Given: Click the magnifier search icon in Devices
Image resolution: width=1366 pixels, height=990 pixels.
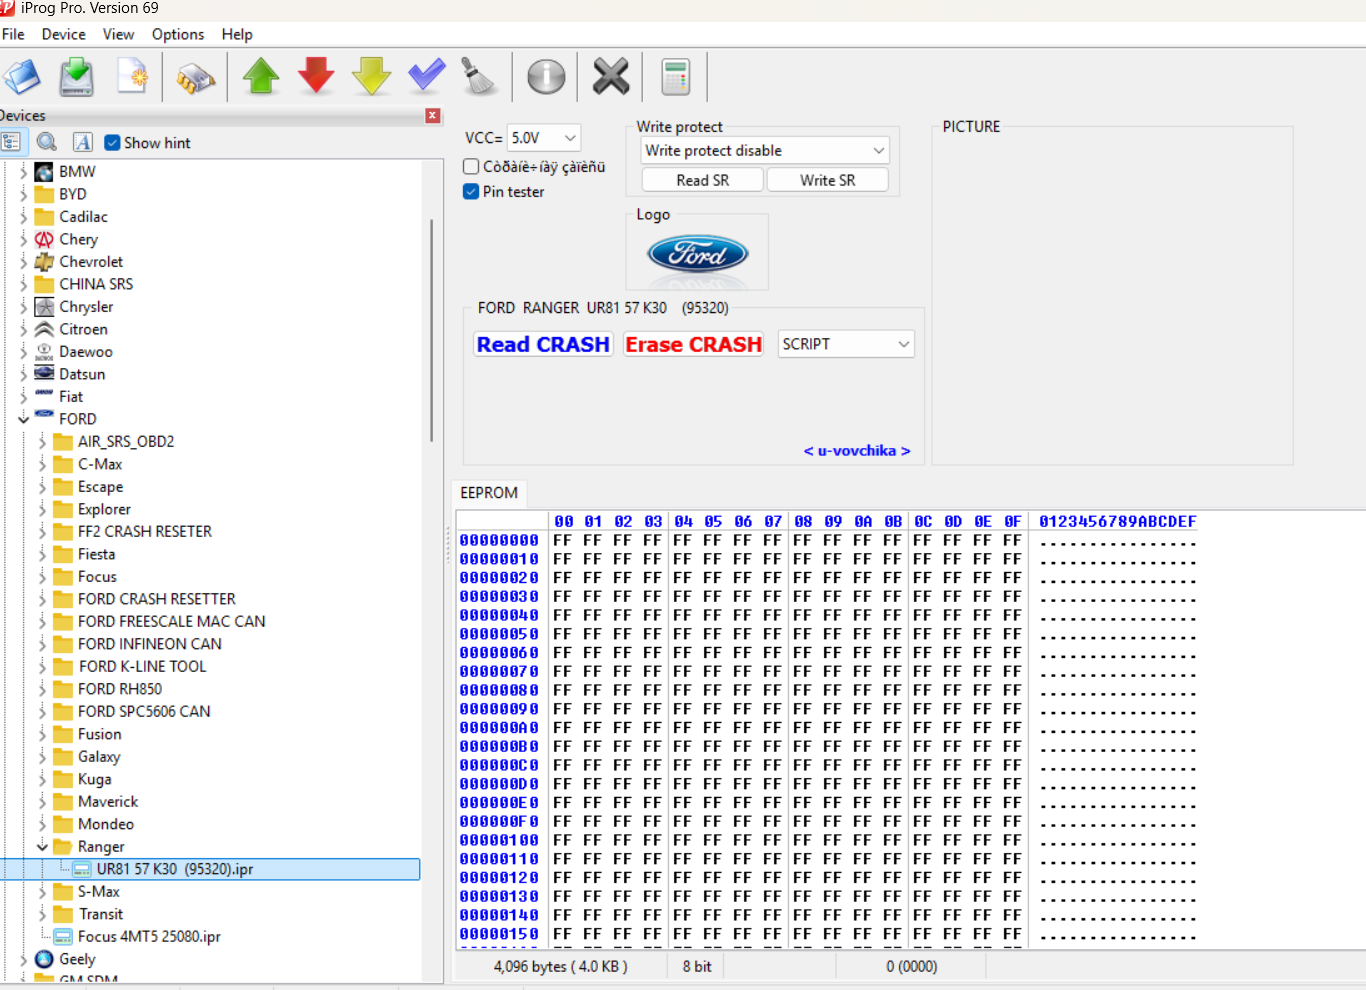Looking at the screenshot, I should 47,142.
